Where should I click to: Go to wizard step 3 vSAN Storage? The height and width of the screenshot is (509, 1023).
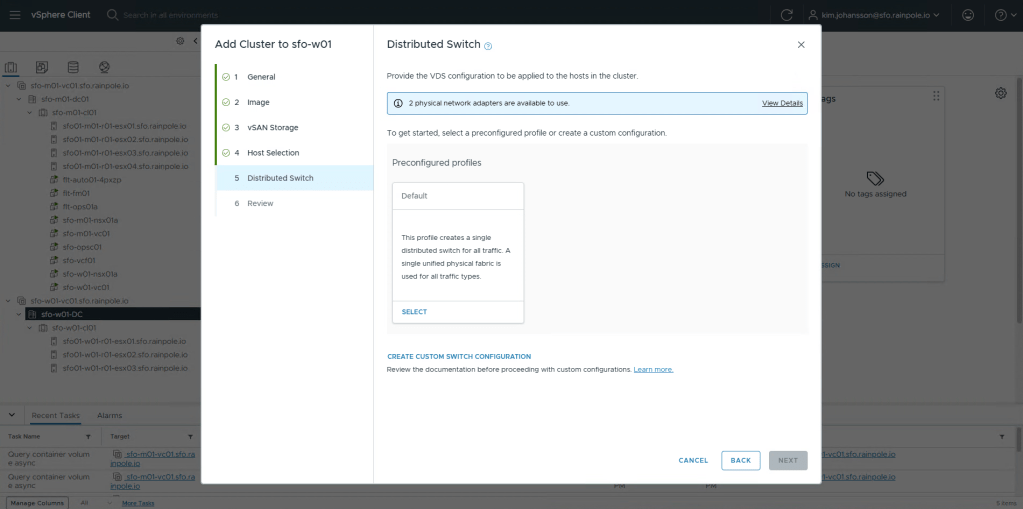[x=272, y=127]
